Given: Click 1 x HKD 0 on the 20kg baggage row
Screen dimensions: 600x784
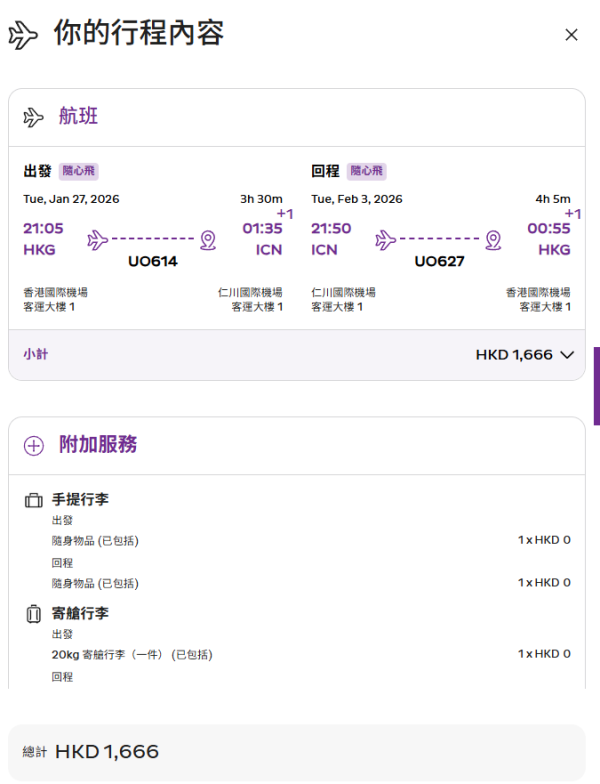Looking at the screenshot, I should click(544, 654).
